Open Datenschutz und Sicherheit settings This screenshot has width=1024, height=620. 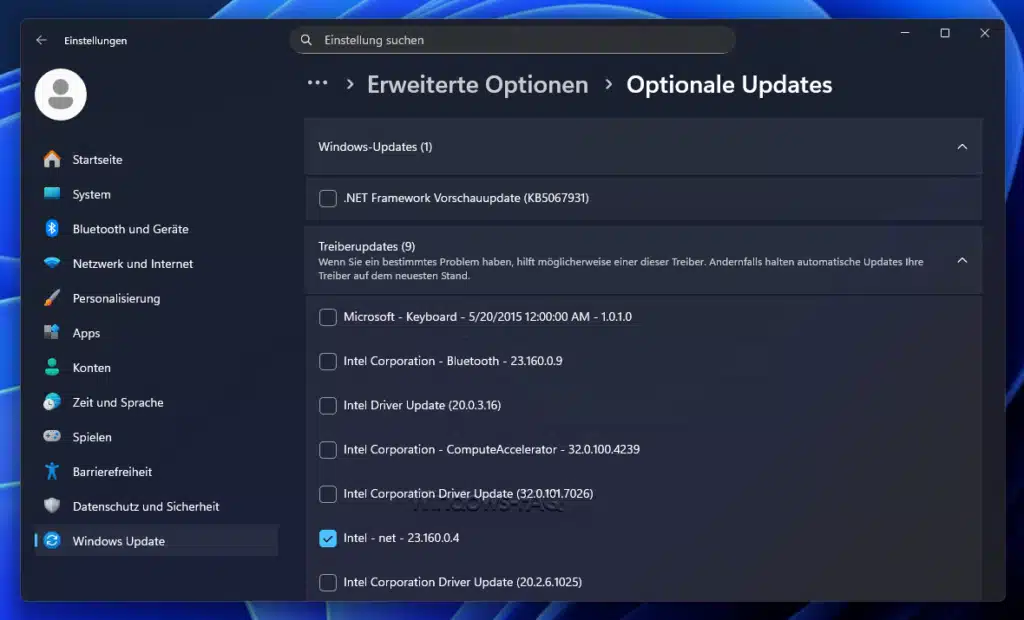pos(50,506)
